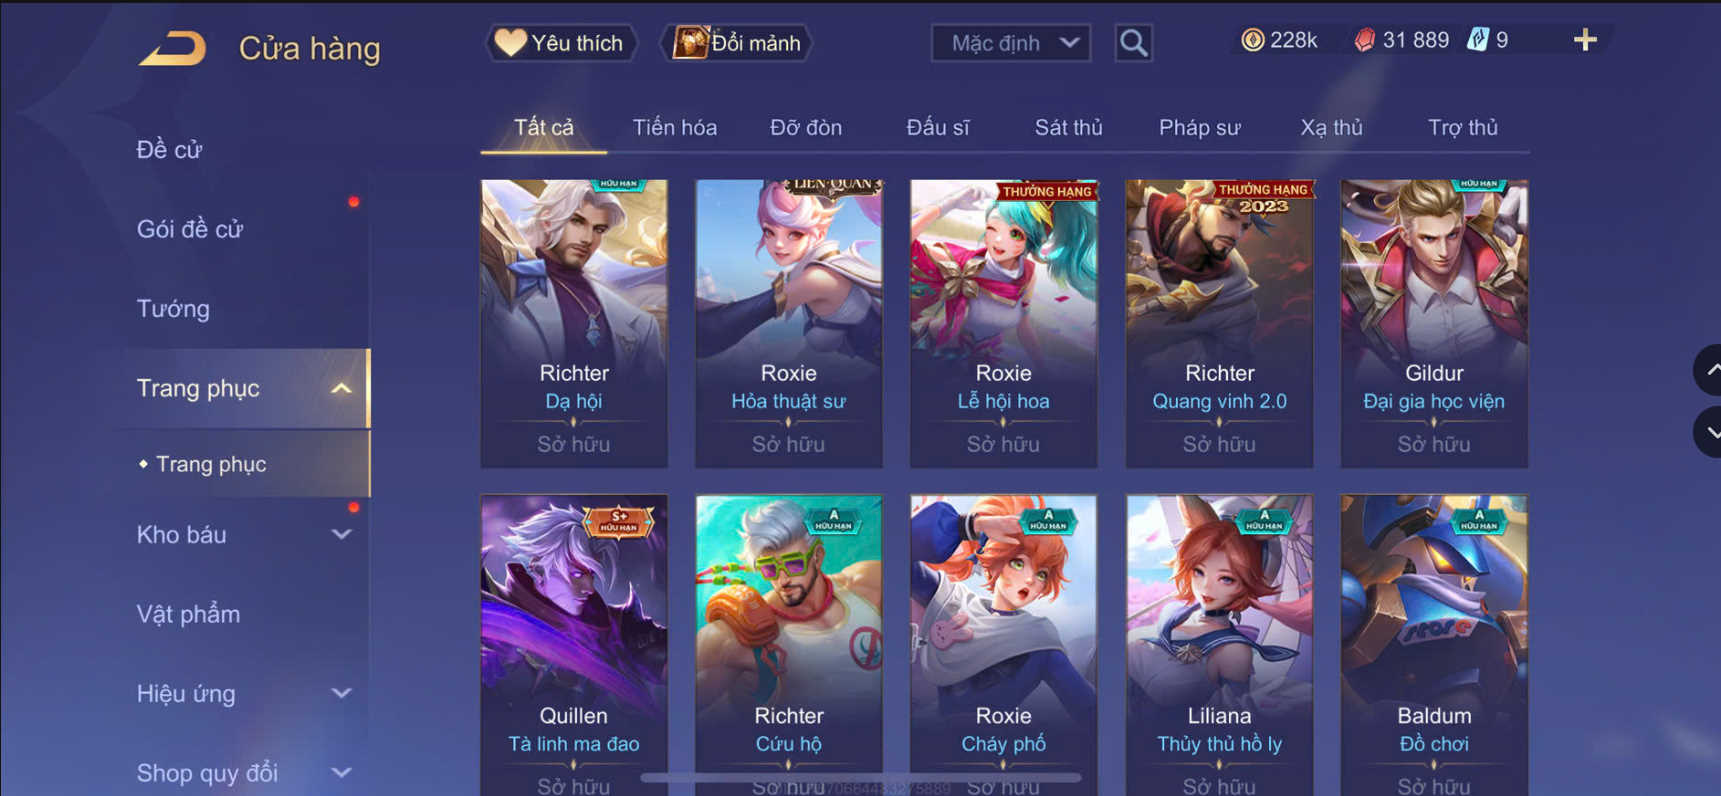The height and width of the screenshot is (796, 1721).
Task: Open the Mặc định sort dropdown
Action: (1011, 43)
